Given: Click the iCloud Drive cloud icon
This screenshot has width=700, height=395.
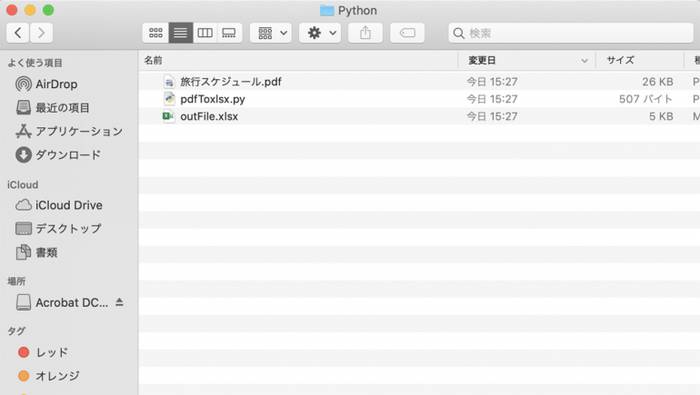Looking at the screenshot, I should pos(23,205).
